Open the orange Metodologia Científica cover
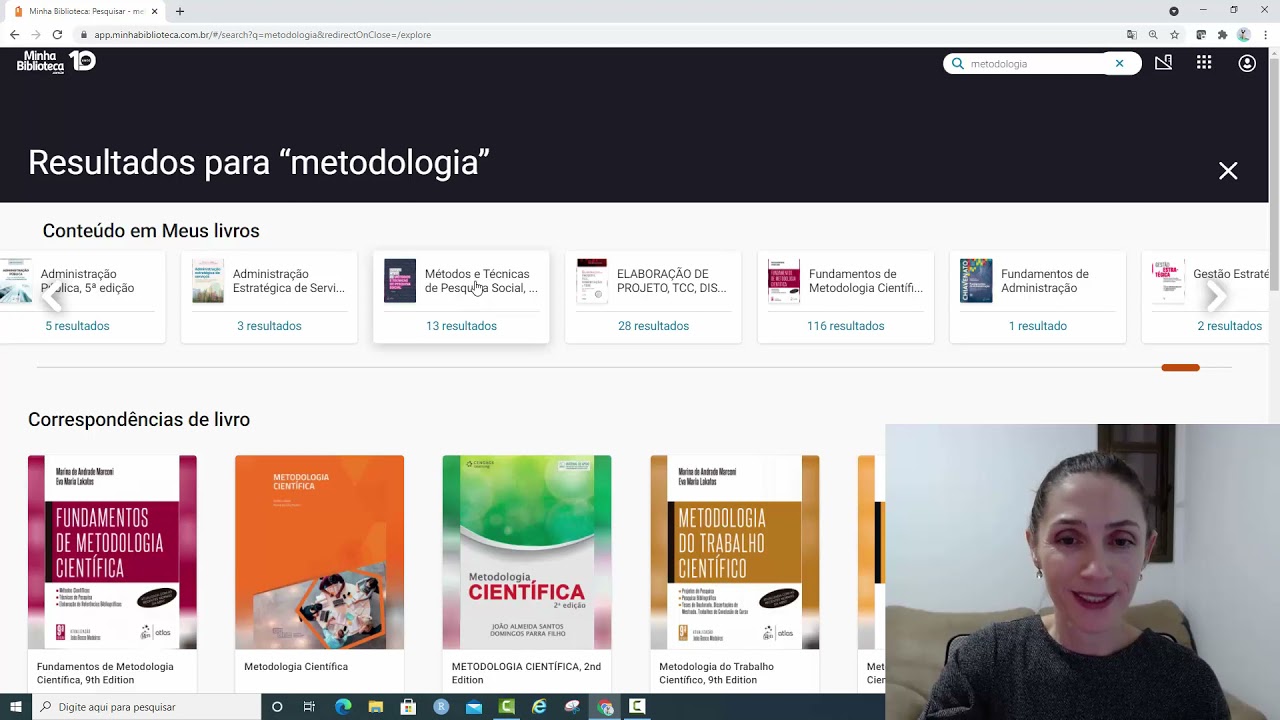Screen dimensions: 1280x720 click(320, 552)
